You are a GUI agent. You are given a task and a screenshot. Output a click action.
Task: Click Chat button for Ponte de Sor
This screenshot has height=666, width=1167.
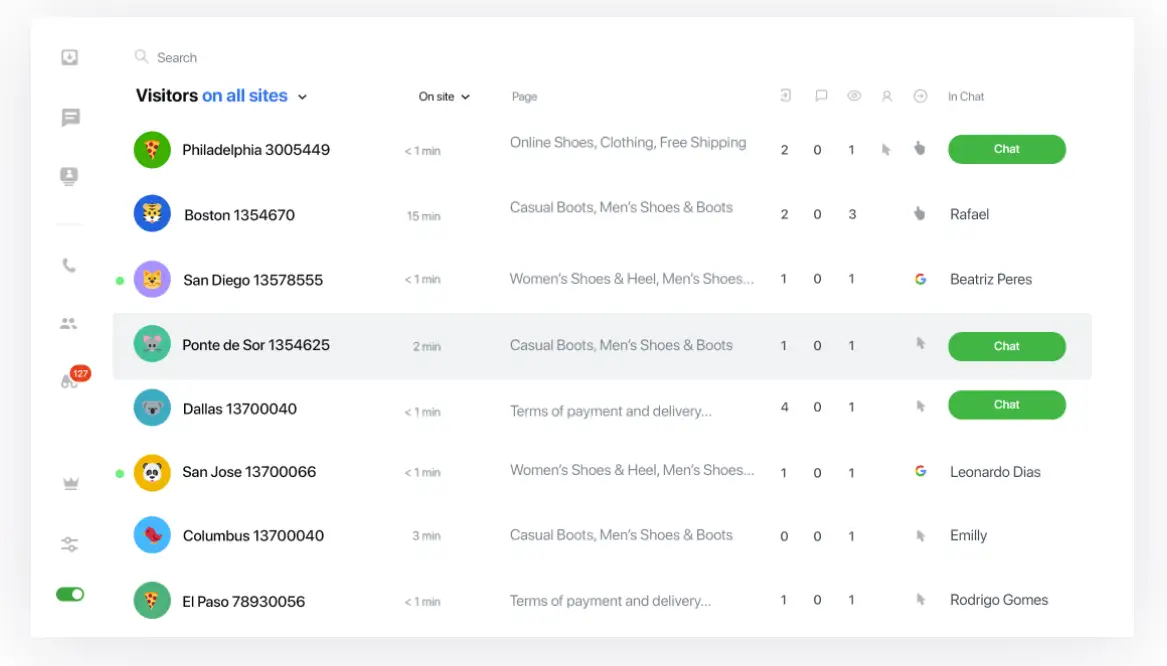[1006, 346]
